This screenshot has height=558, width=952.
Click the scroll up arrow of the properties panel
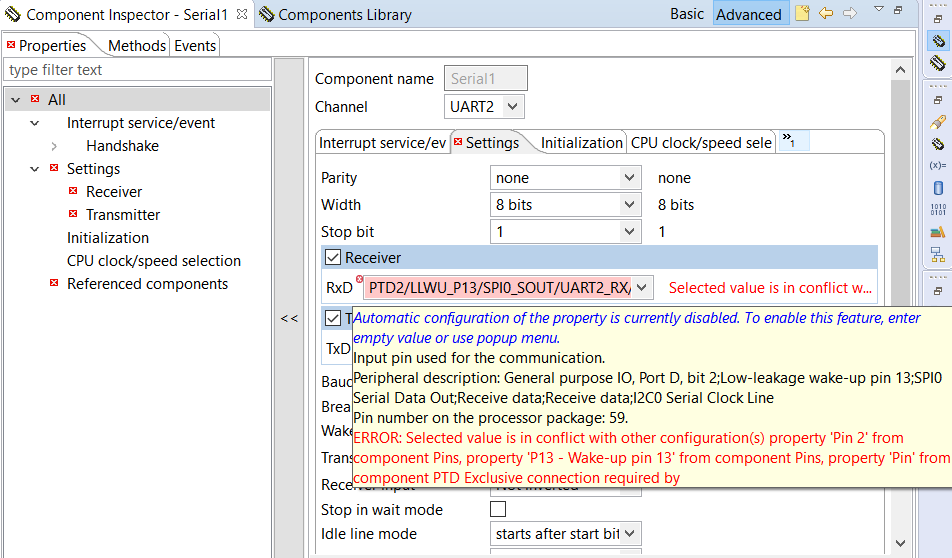click(900, 70)
